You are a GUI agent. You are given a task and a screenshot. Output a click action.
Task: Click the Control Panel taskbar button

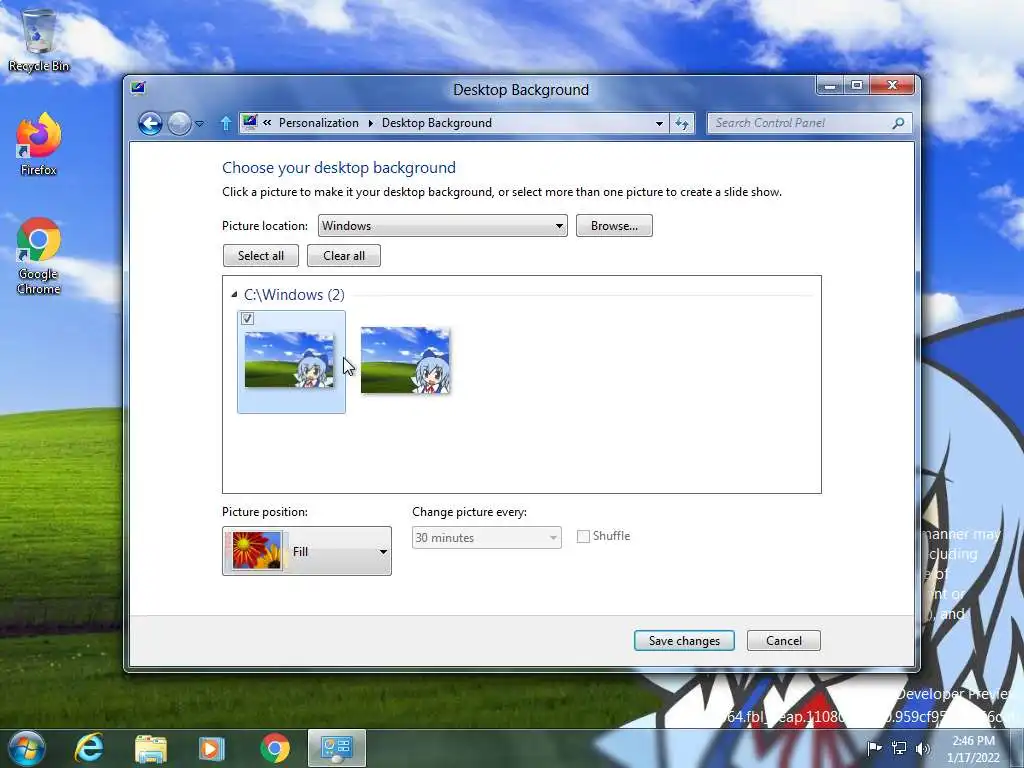(337, 748)
